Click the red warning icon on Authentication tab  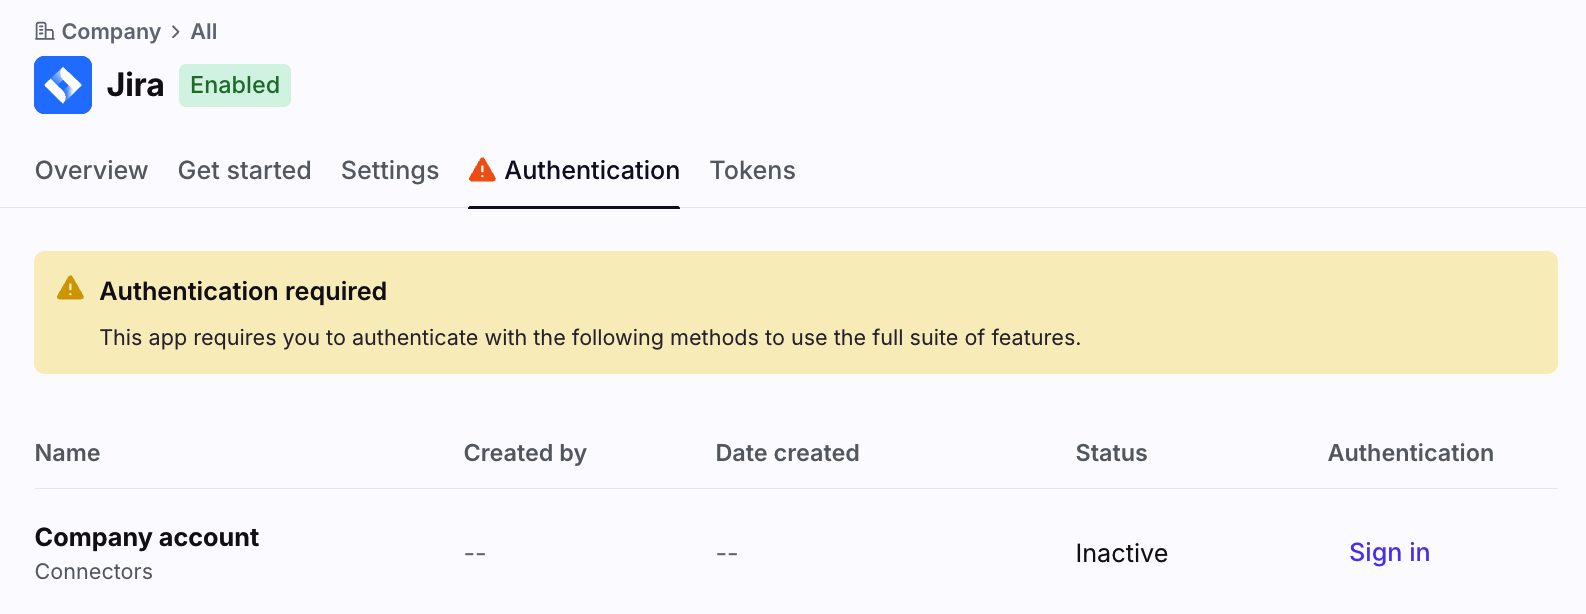click(482, 170)
